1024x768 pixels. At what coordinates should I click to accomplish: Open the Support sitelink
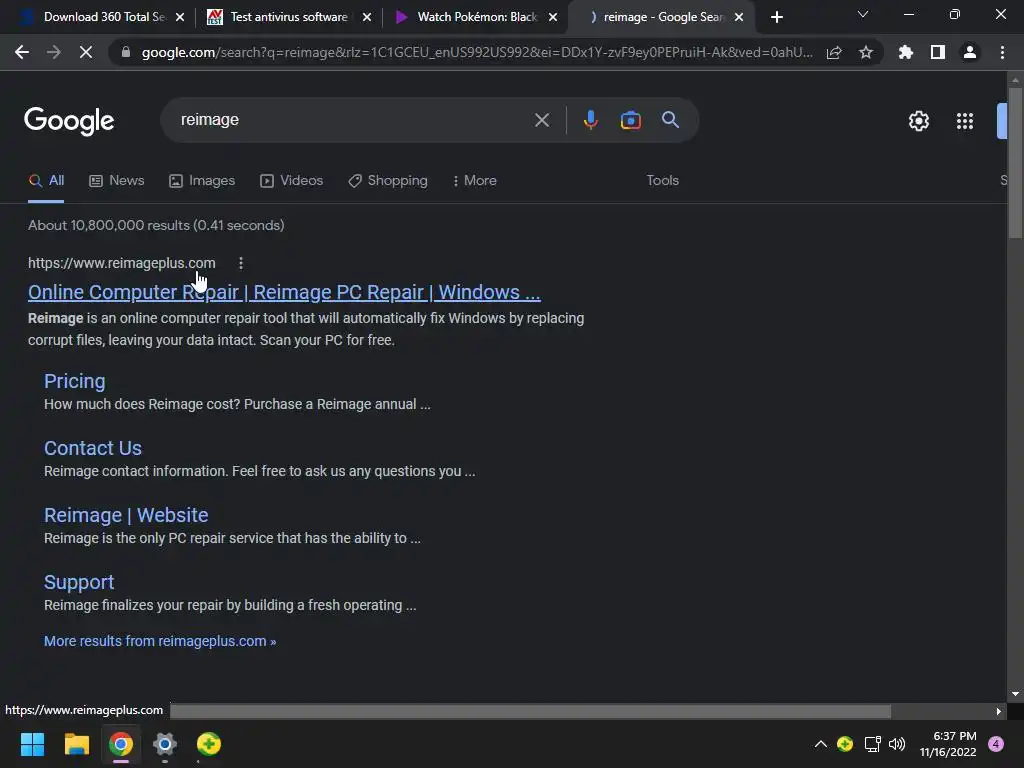(79, 582)
